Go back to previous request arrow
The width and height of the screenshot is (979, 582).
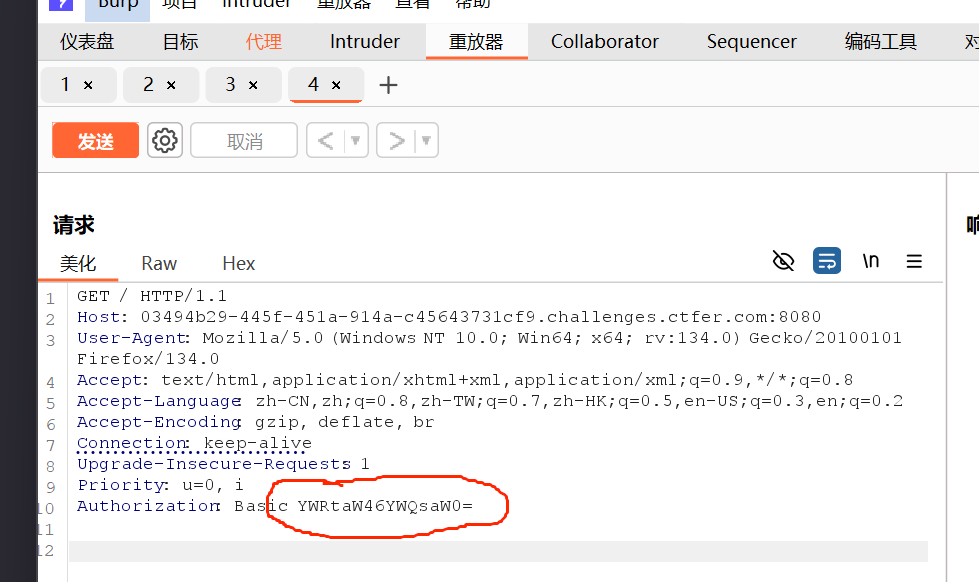click(x=325, y=141)
